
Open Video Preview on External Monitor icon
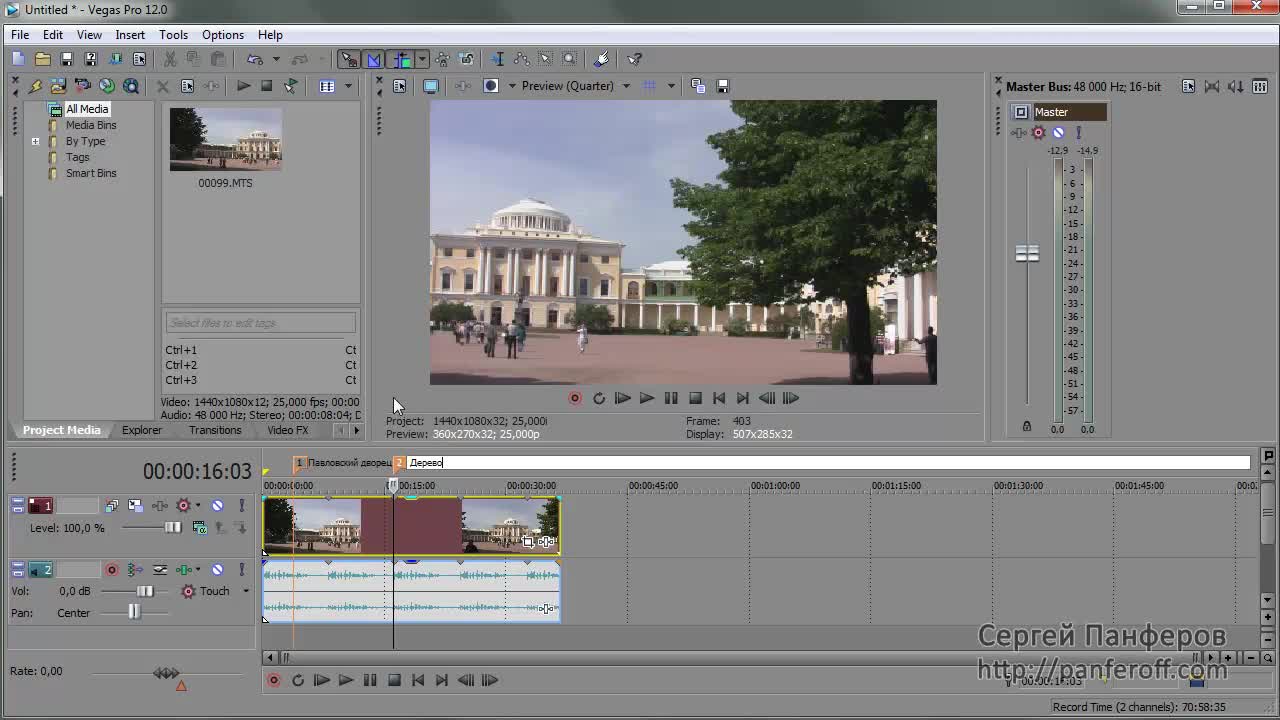[431, 86]
